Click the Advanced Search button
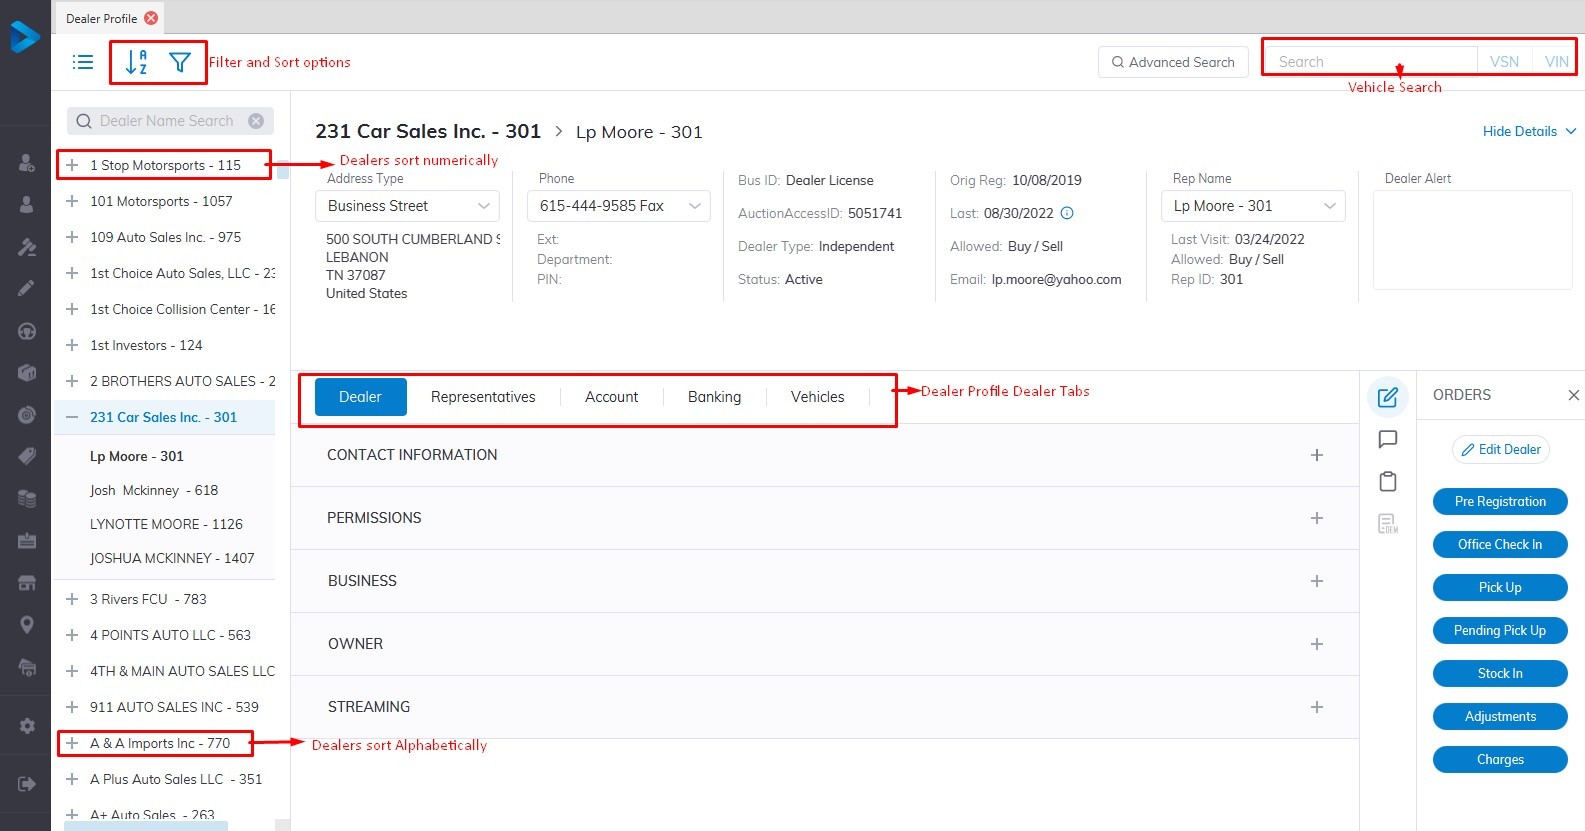The width and height of the screenshot is (1585, 831). point(1172,62)
